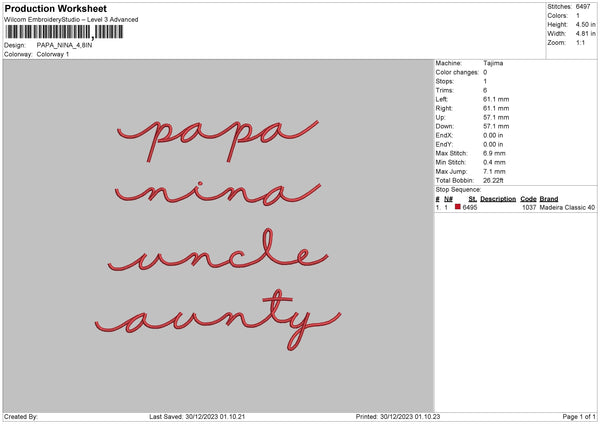Click the 'Brand' column header

[549, 199]
